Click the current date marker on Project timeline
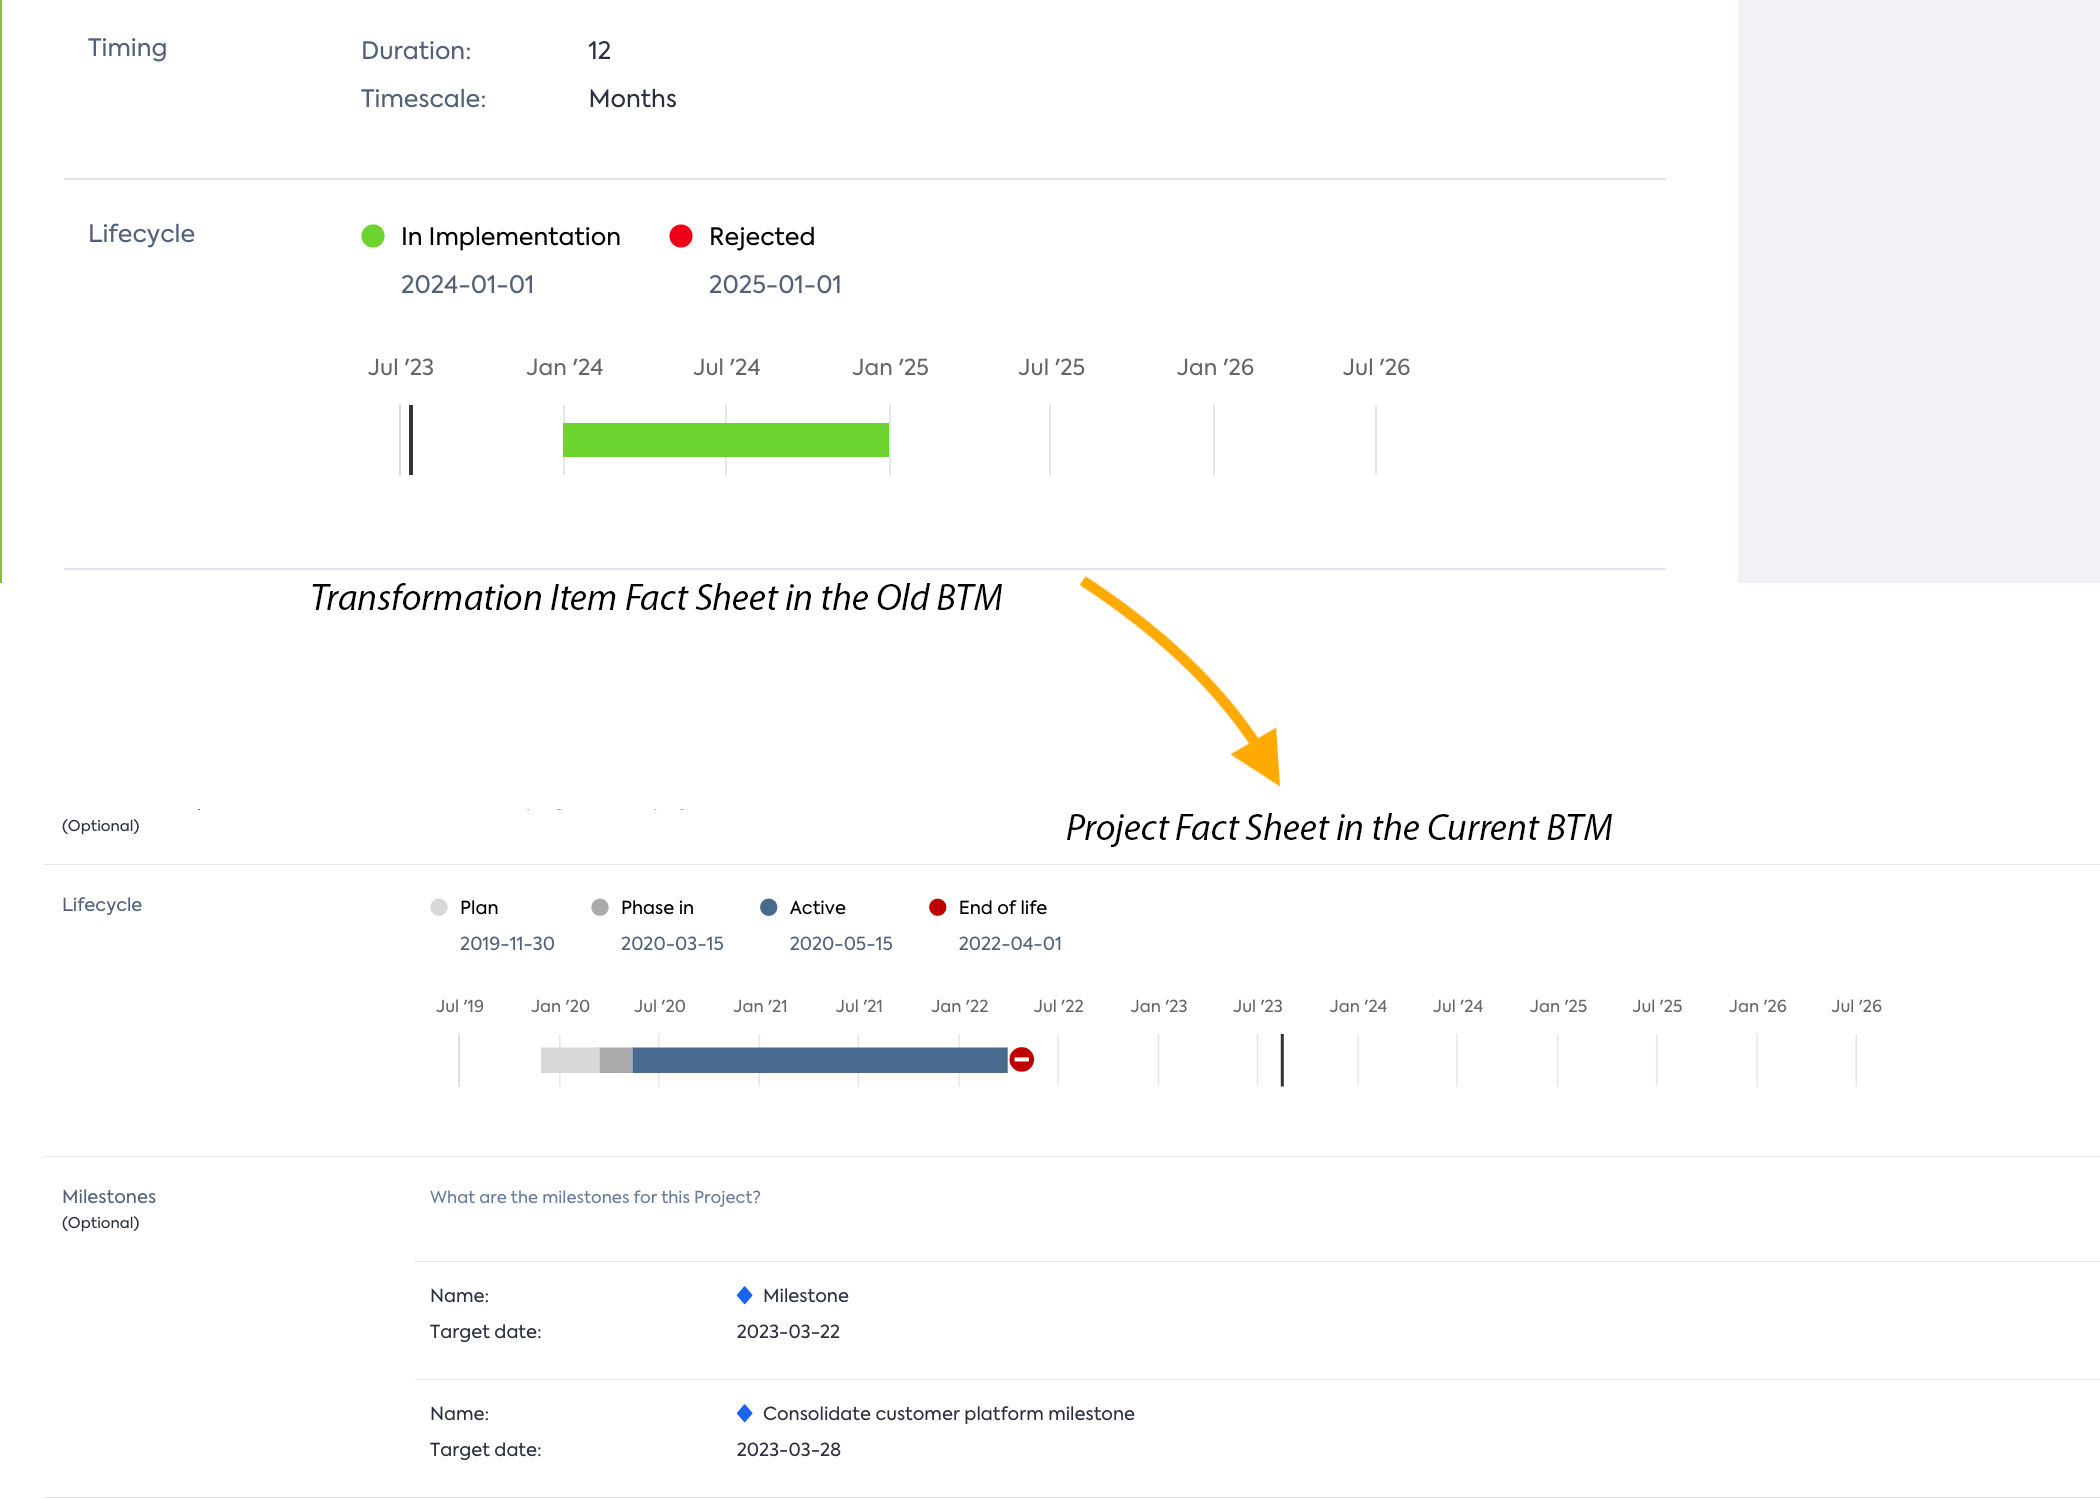Image resolution: width=2100 pixels, height=1500 pixels. point(1282,1060)
